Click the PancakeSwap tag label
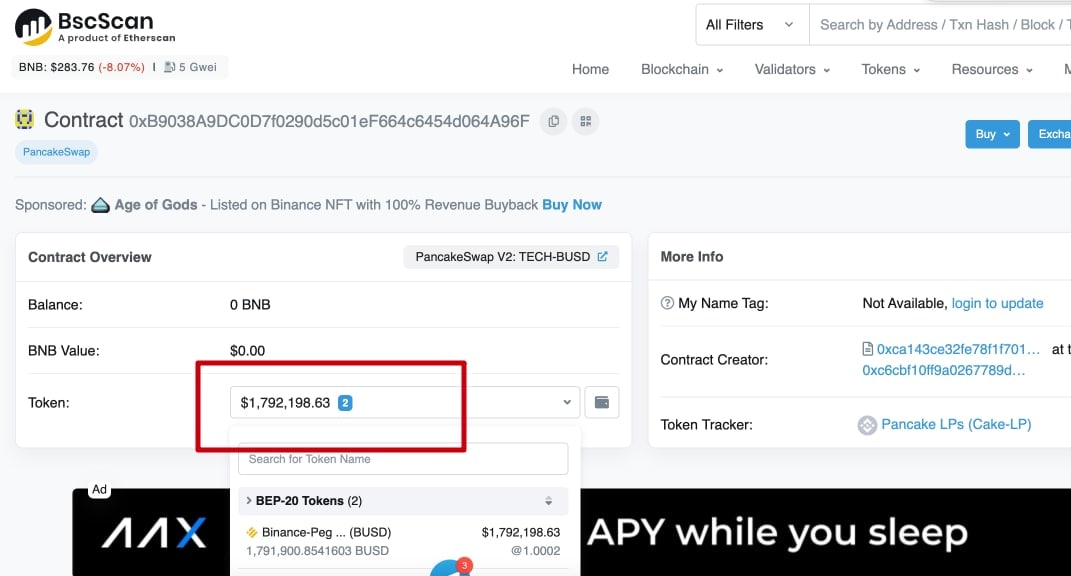Screen dimensions: 1071x576 [x=57, y=152]
